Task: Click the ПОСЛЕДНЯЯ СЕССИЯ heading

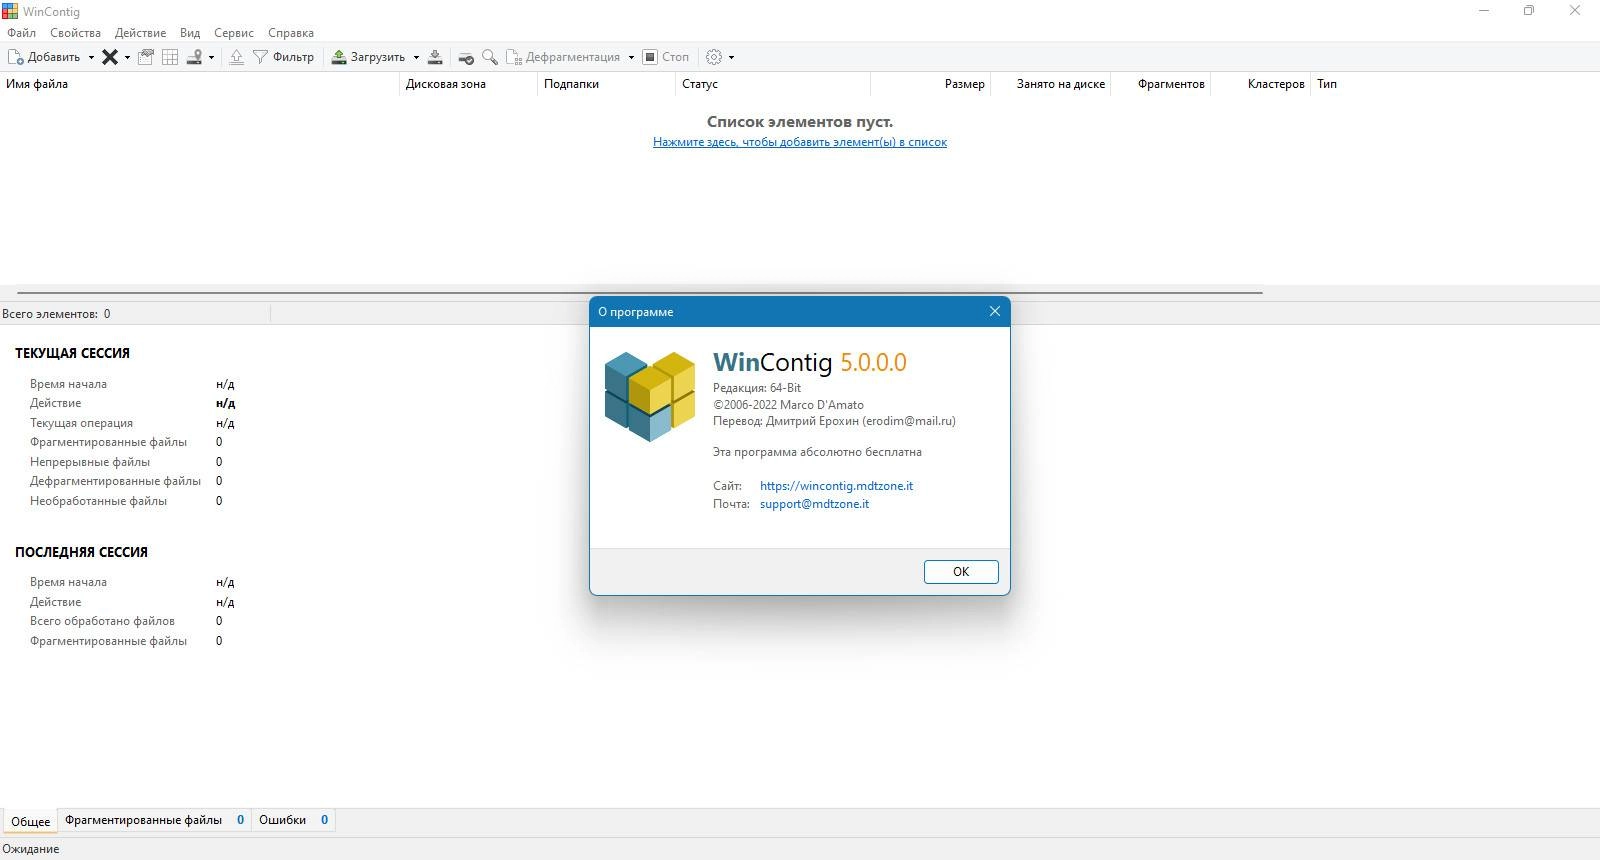Action: (x=81, y=552)
